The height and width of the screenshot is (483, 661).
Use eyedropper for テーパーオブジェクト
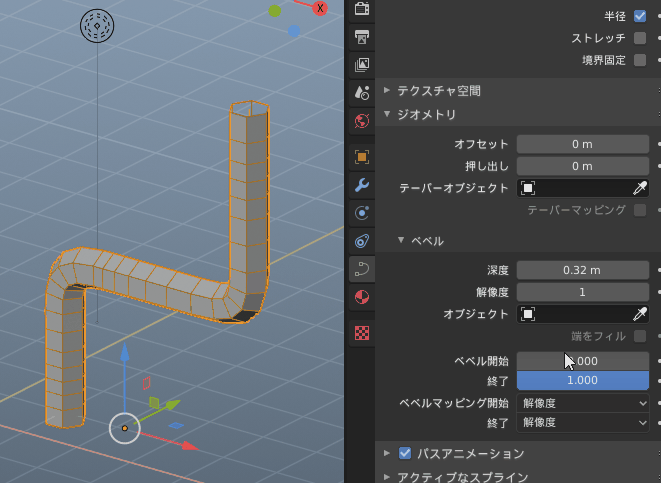(640, 188)
